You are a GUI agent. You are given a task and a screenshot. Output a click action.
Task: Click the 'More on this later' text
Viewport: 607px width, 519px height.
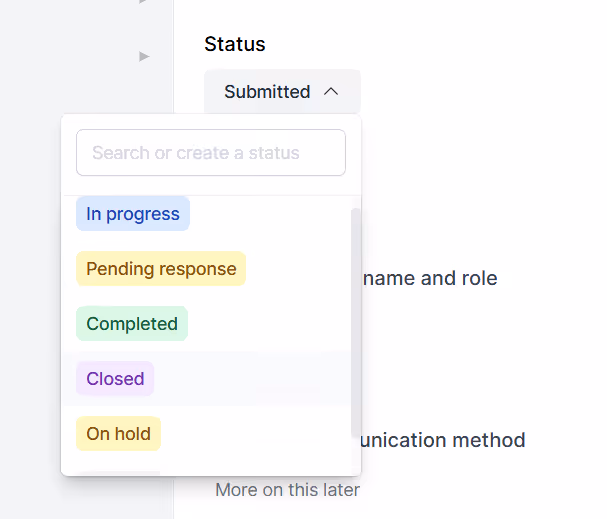click(x=287, y=490)
